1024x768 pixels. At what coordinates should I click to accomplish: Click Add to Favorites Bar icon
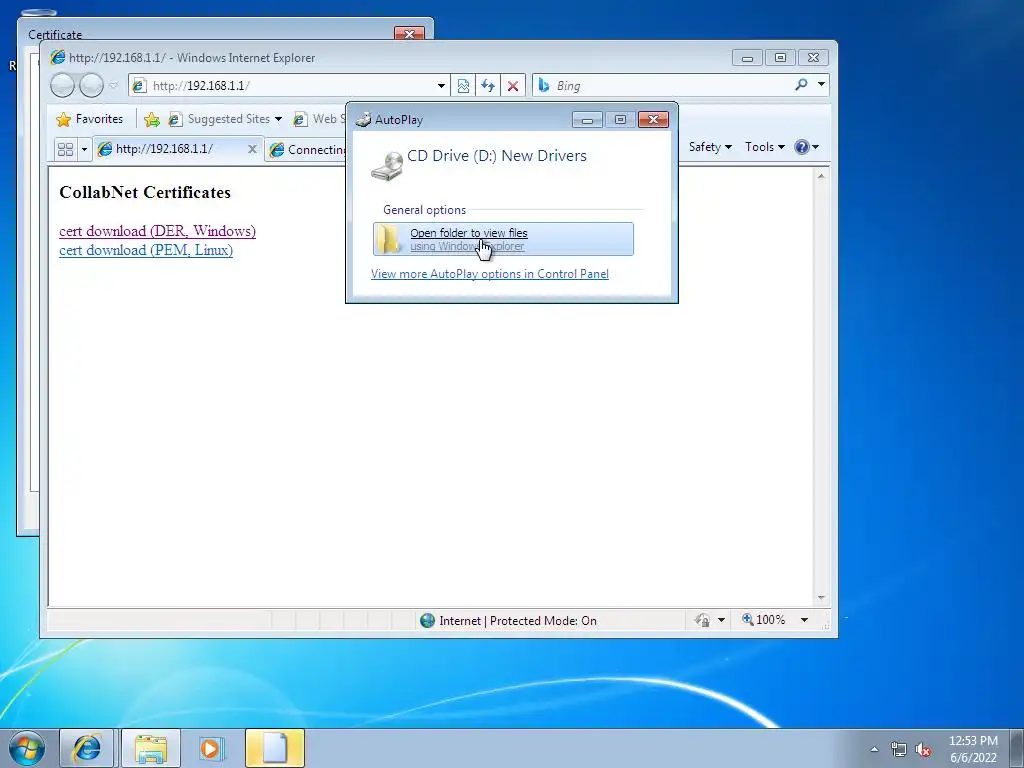pyautogui.click(x=152, y=119)
